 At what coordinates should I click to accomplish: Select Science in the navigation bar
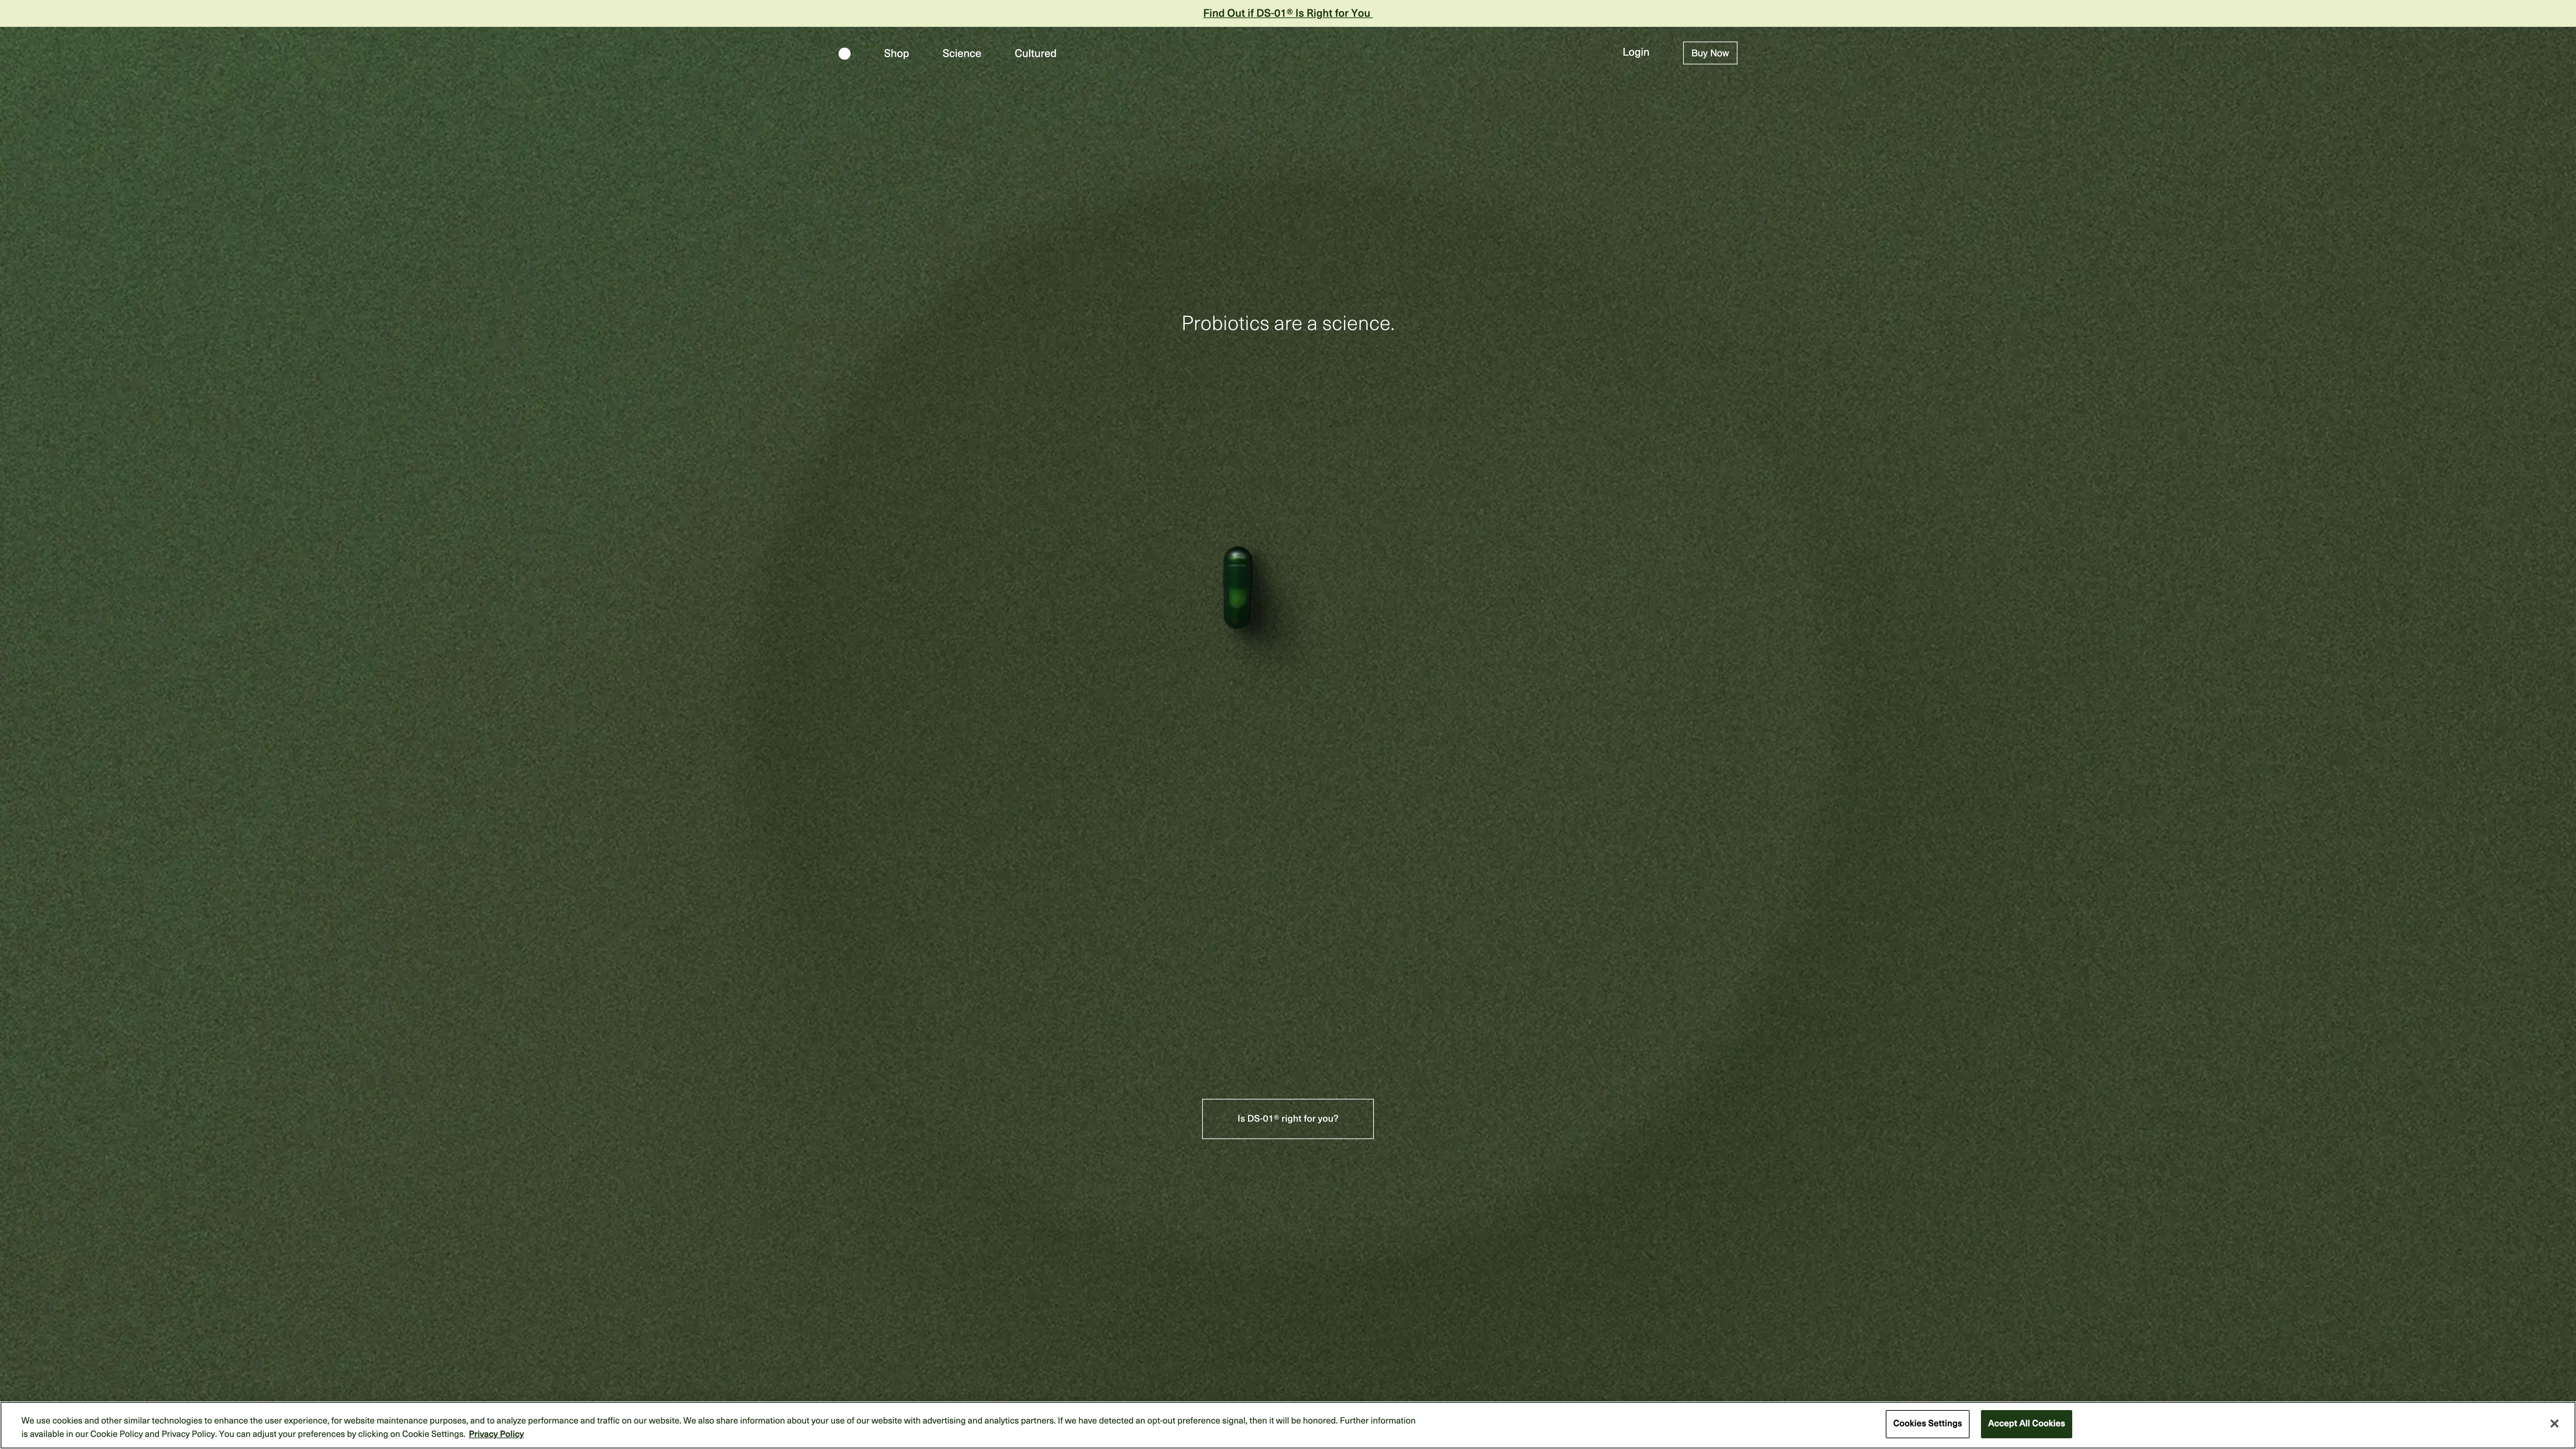961,53
